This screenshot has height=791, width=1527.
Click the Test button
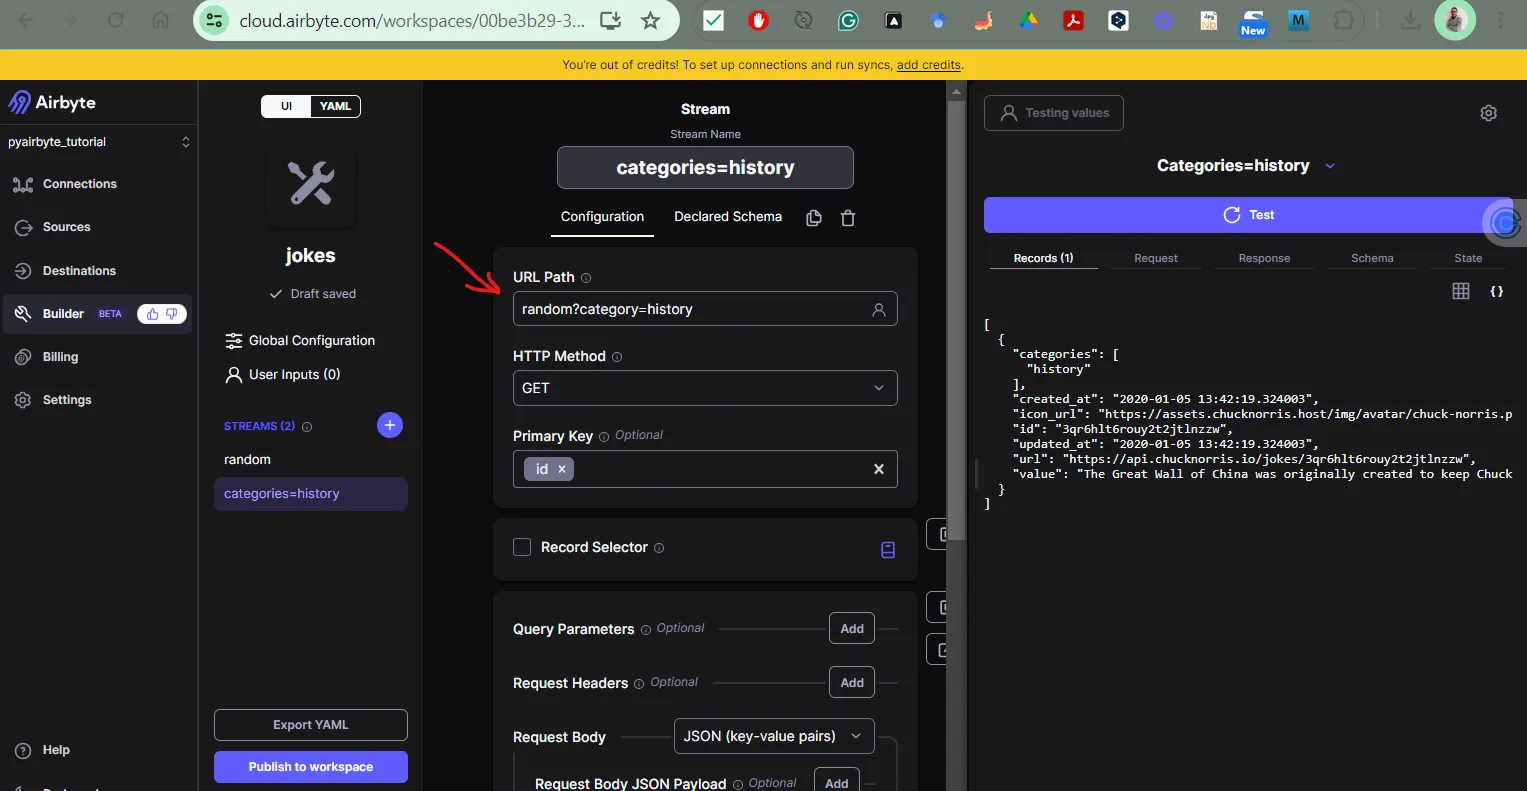click(x=1248, y=215)
